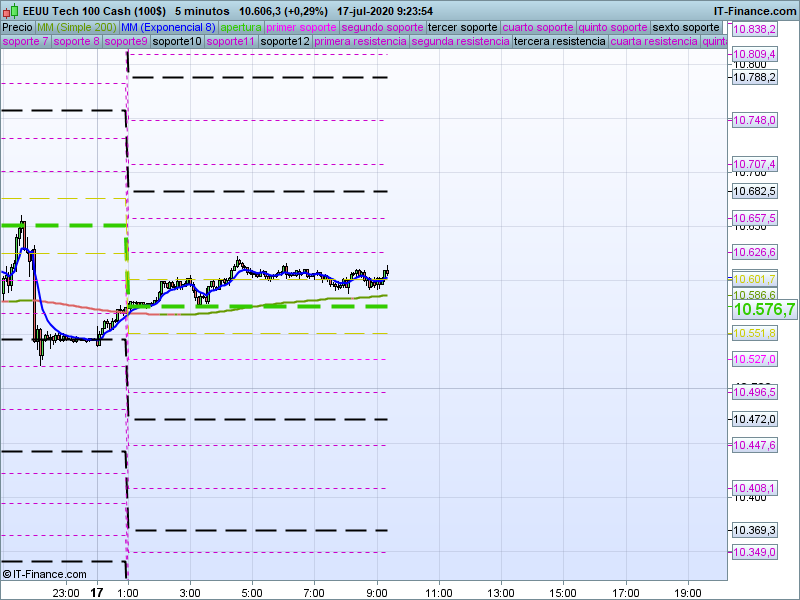
Task: Choose the soporte11 label
Action: point(231,41)
